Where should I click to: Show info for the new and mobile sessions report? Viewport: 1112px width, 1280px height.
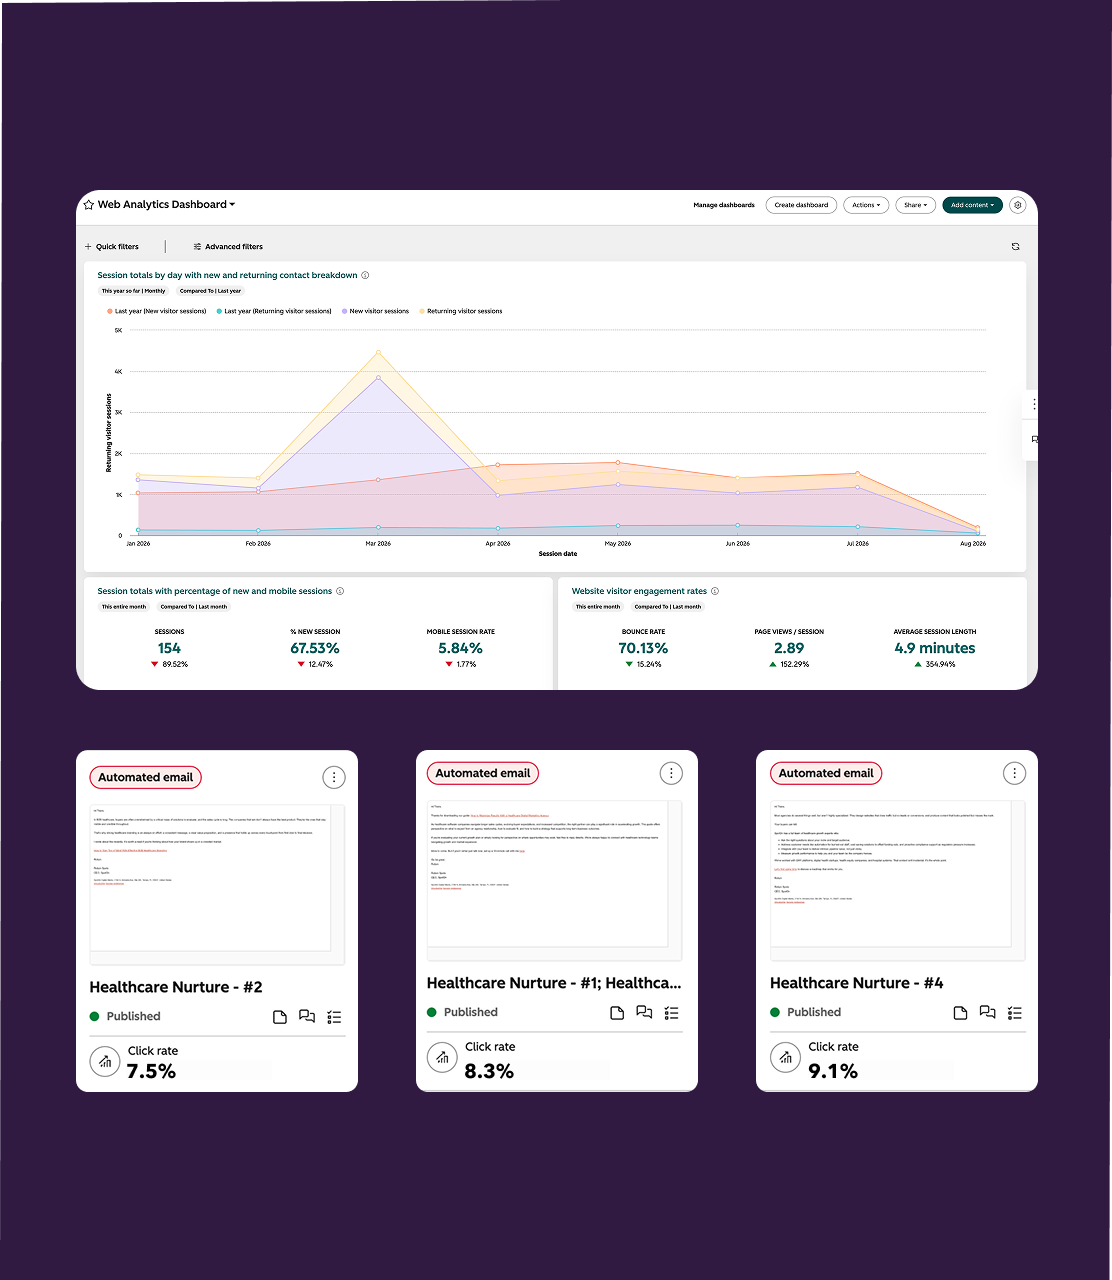pos(340,591)
